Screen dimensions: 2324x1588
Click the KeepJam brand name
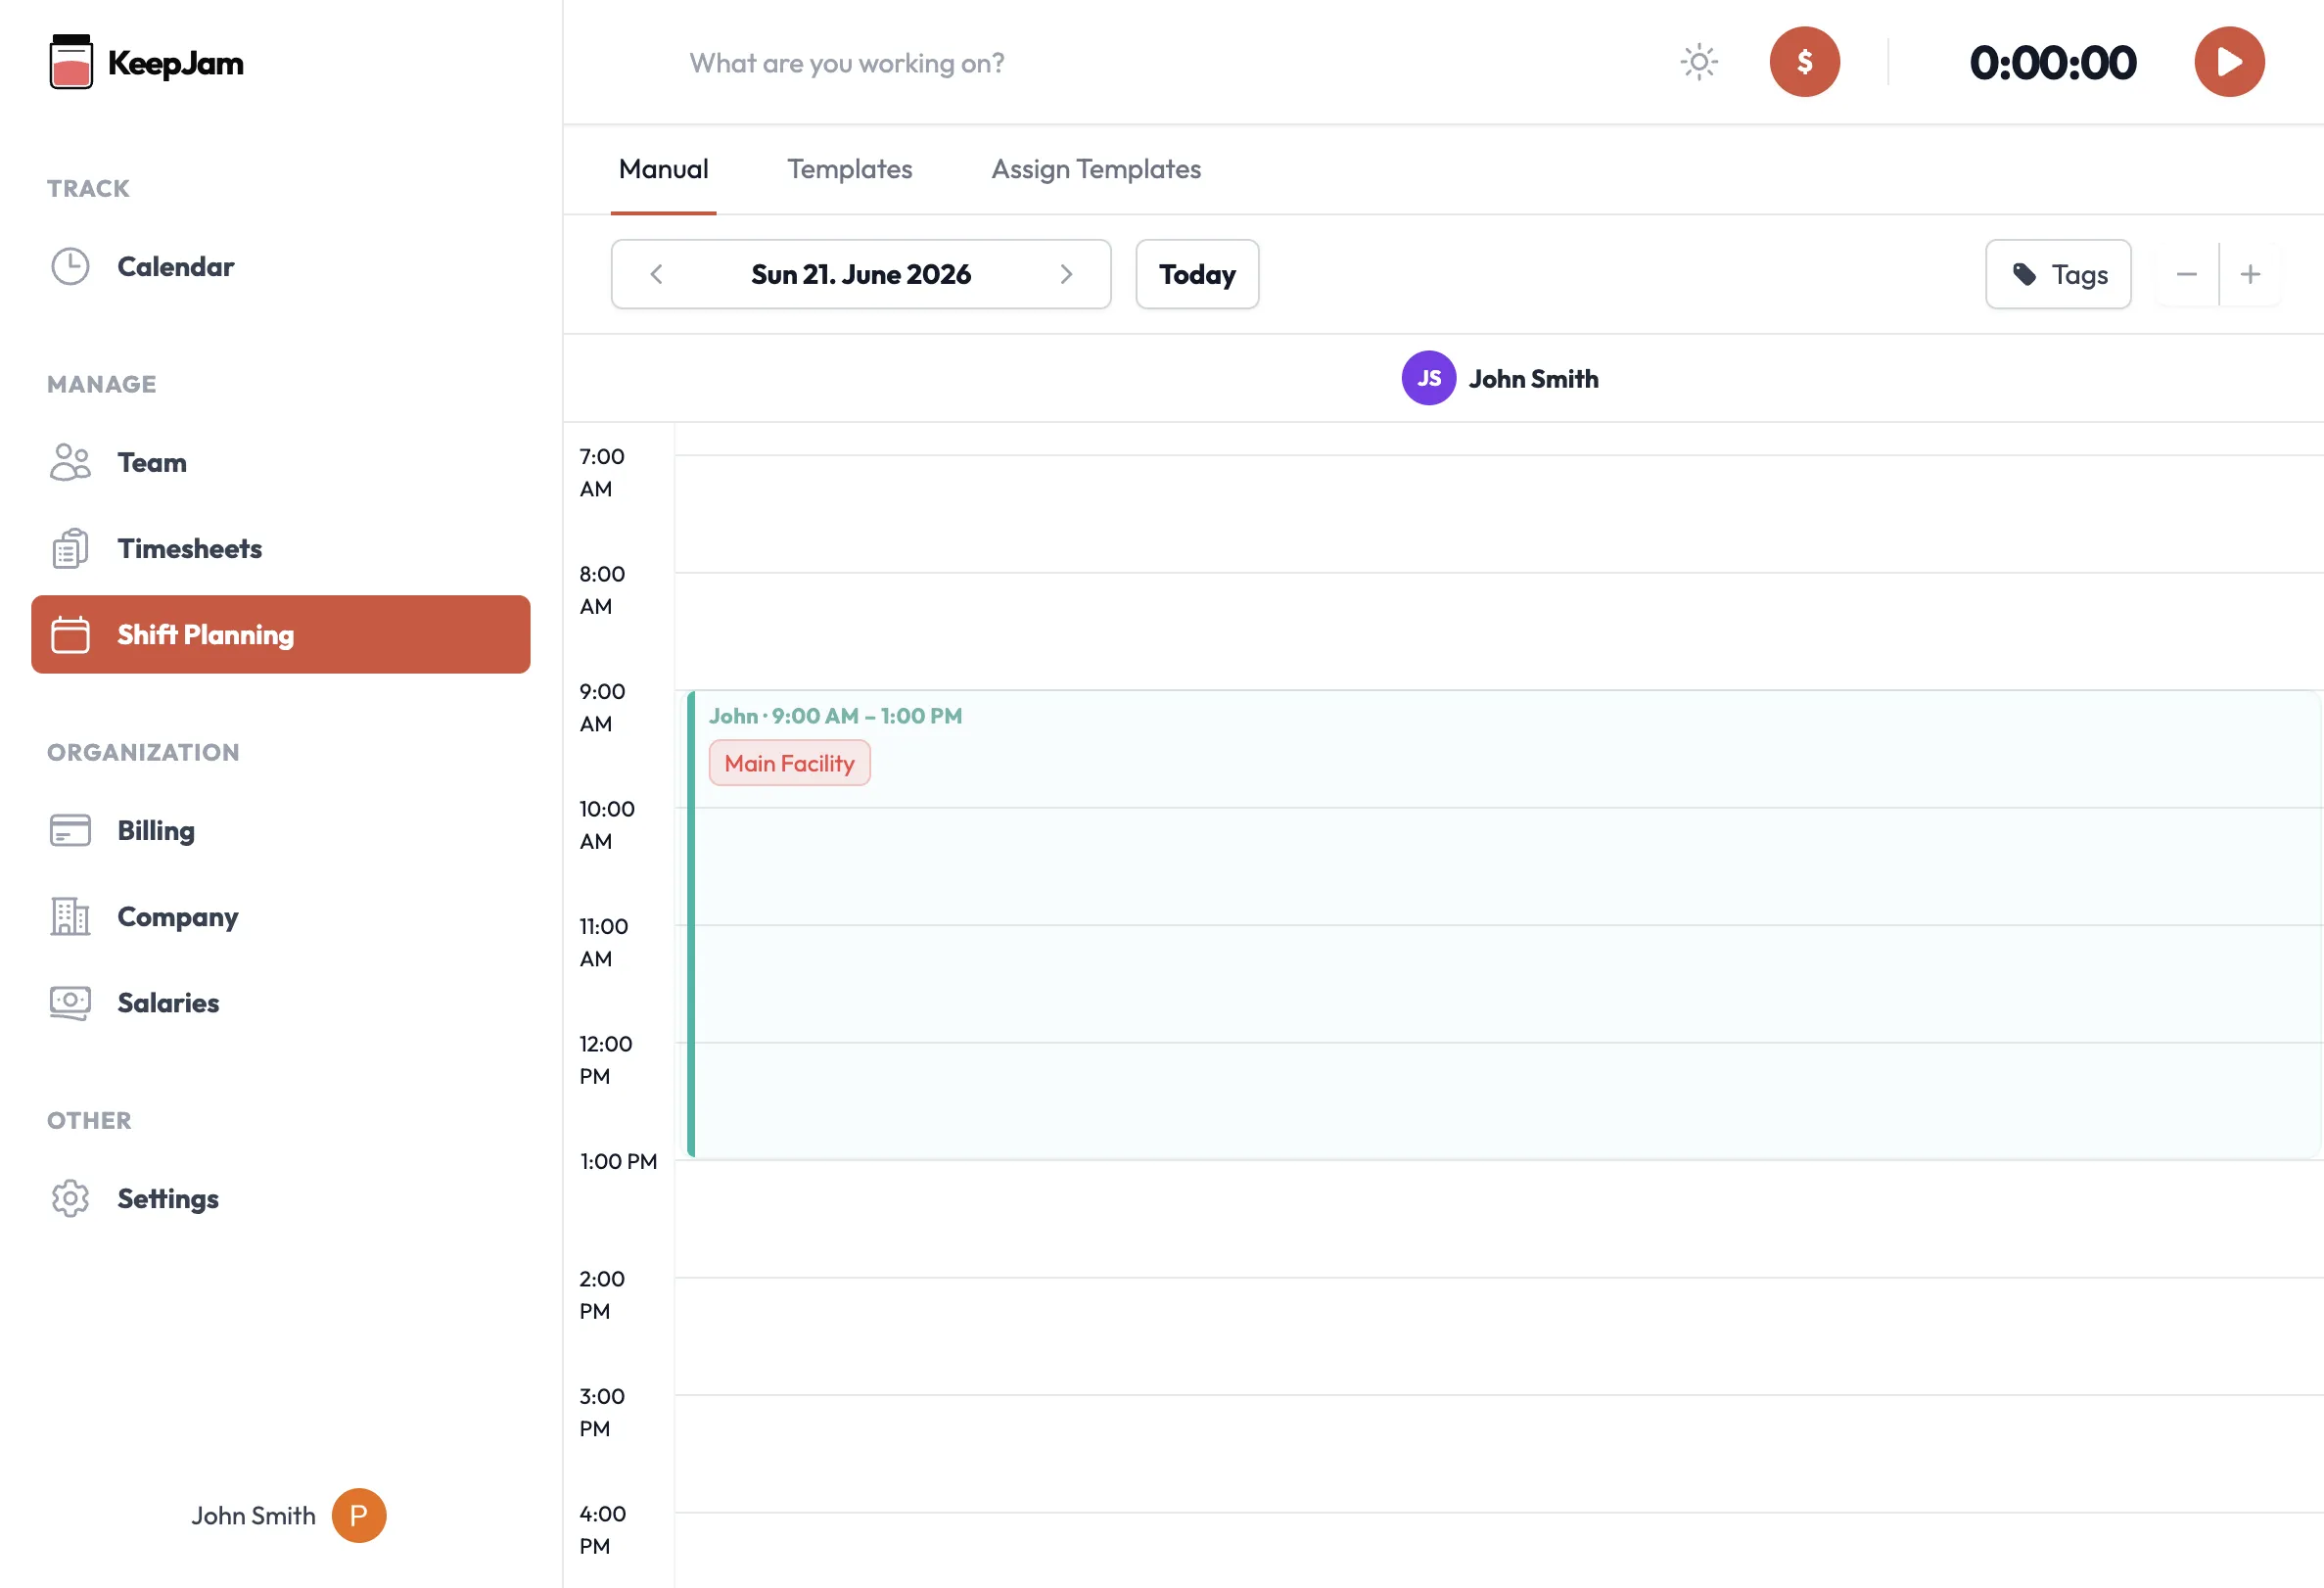pos(175,63)
